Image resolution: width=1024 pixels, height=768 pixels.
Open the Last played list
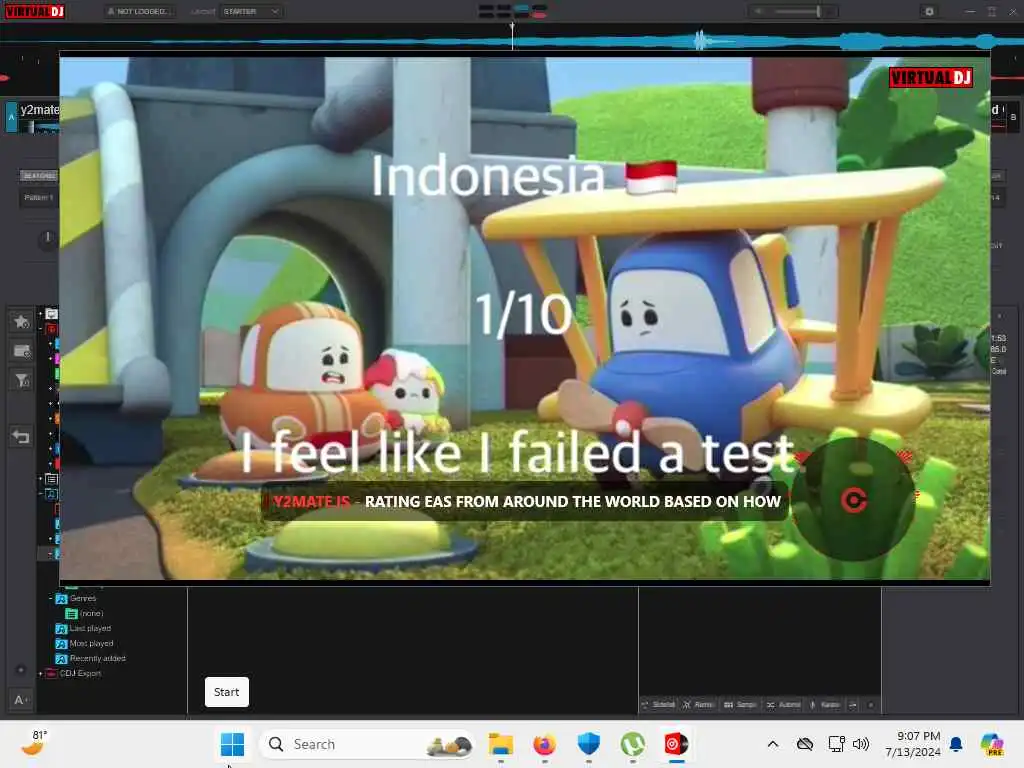[84, 628]
